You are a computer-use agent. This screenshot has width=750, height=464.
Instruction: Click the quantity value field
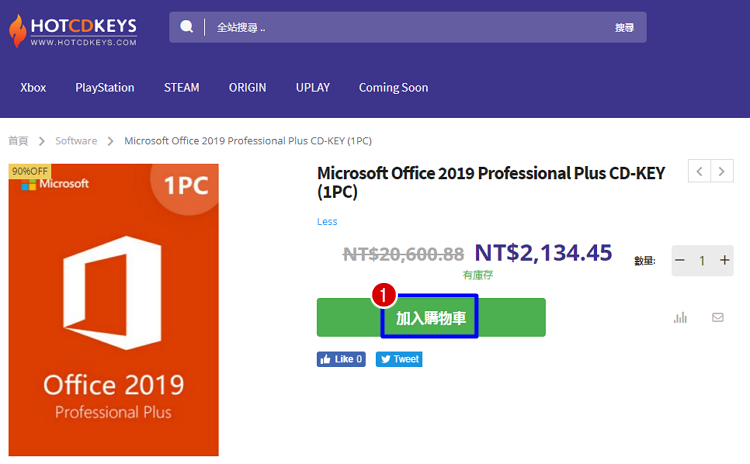pos(702,260)
